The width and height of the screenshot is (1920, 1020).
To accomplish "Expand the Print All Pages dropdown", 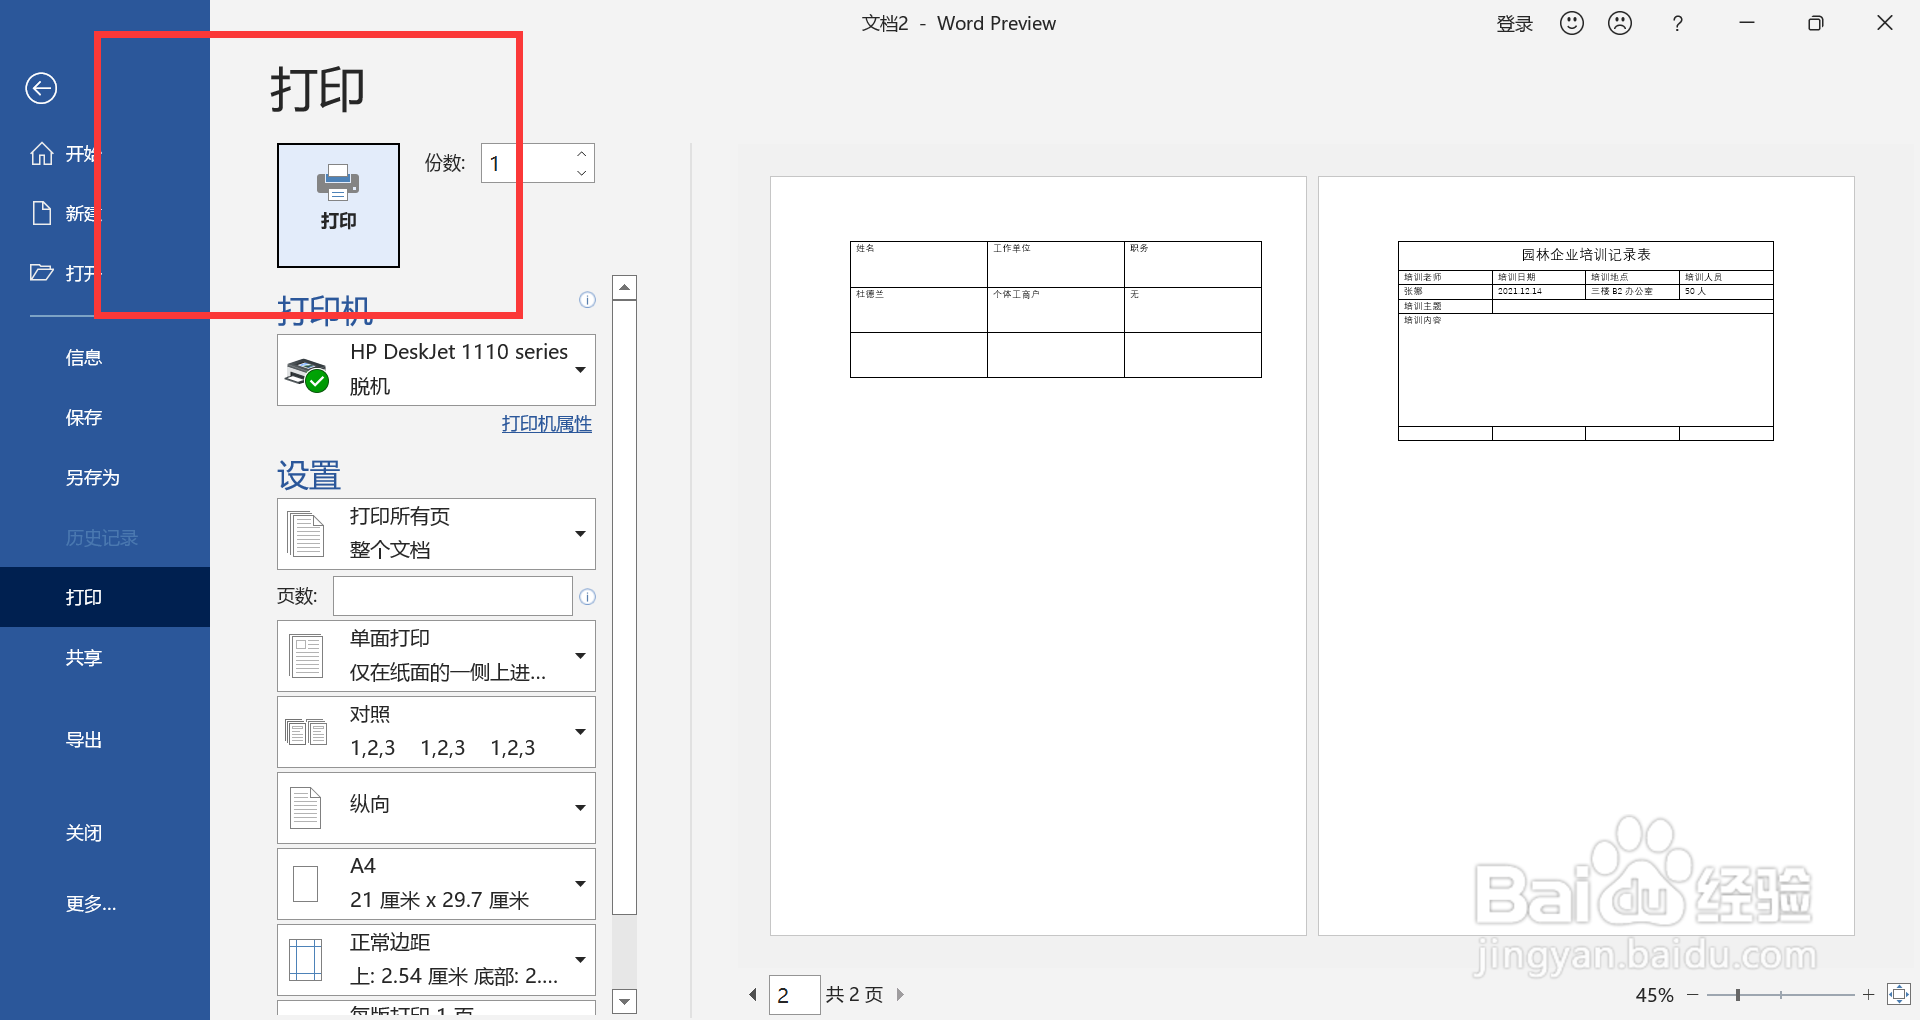I will point(436,534).
